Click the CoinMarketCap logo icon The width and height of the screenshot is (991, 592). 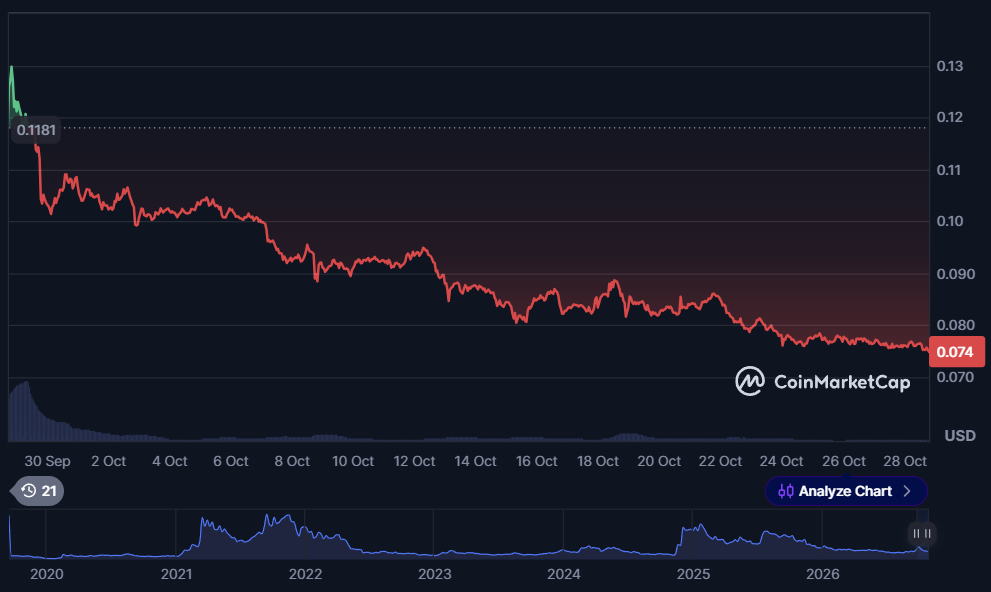[x=750, y=382]
